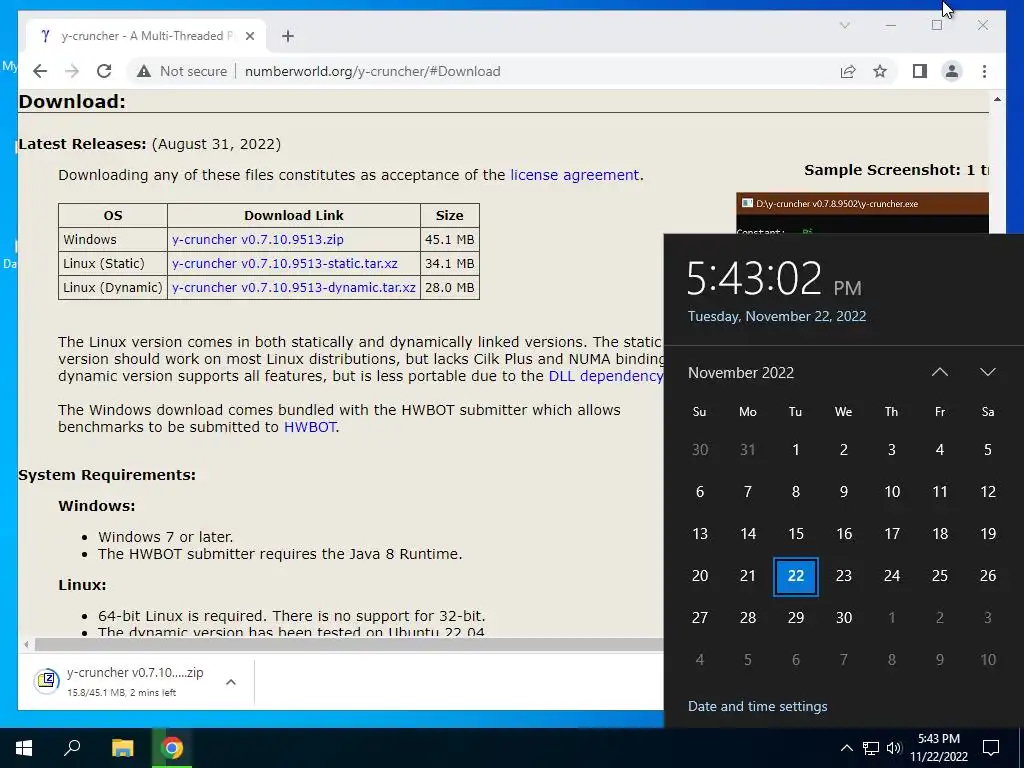The height and width of the screenshot is (768, 1024).
Task: Open the DLL dependency link
Action: point(605,376)
